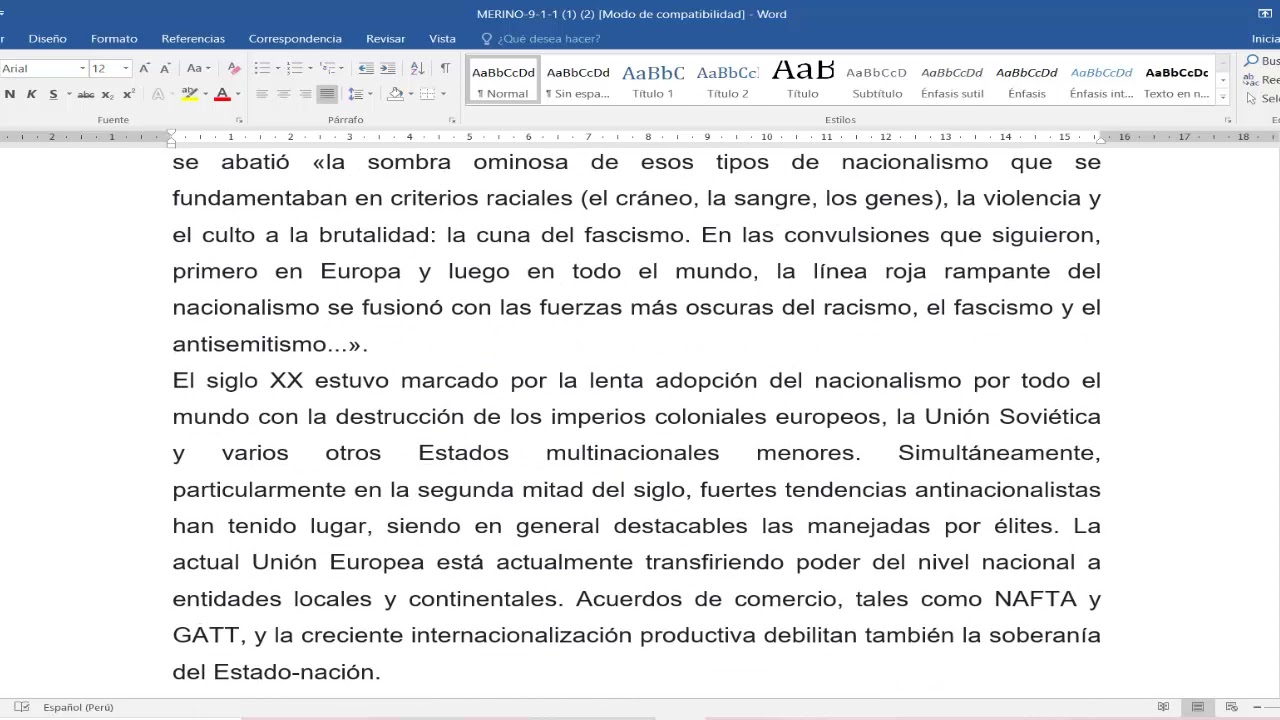Switch to the Referencias tab
1280x720 pixels.
pos(193,38)
